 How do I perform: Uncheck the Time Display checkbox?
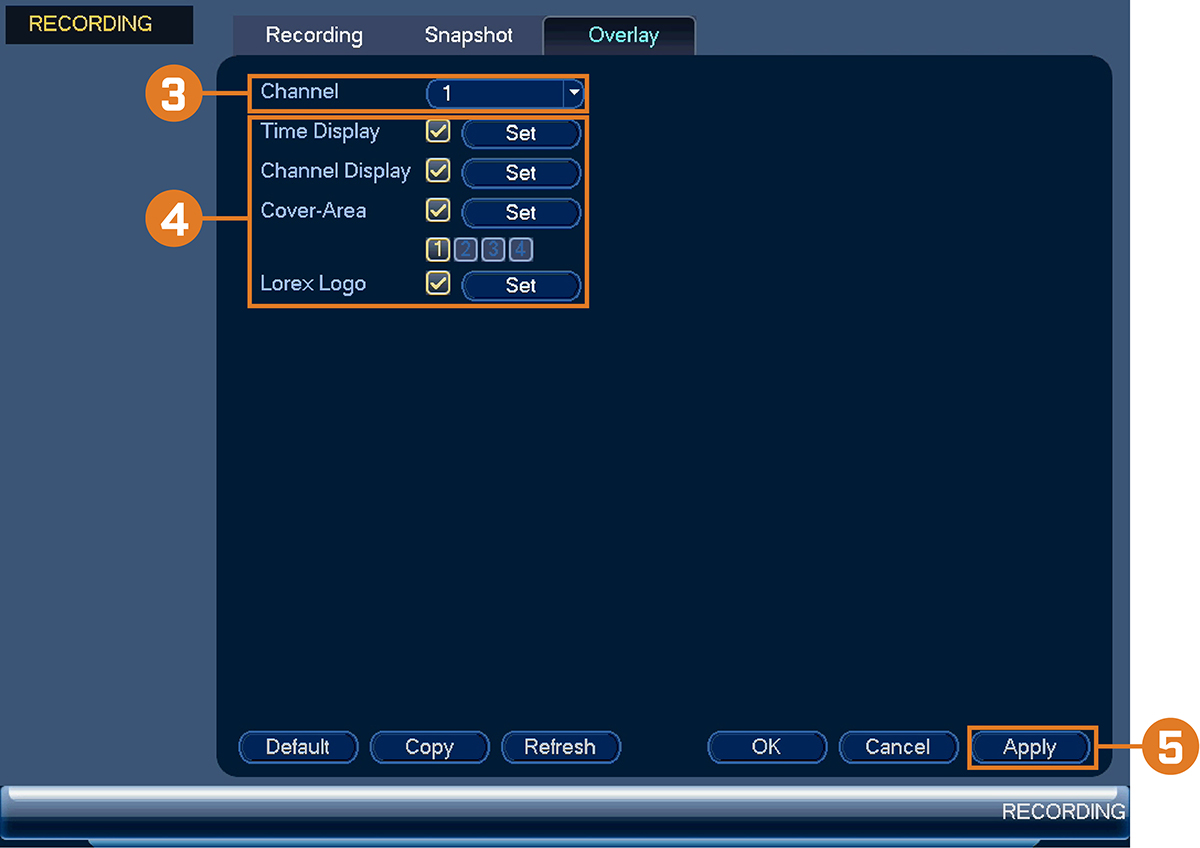tap(438, 132)
